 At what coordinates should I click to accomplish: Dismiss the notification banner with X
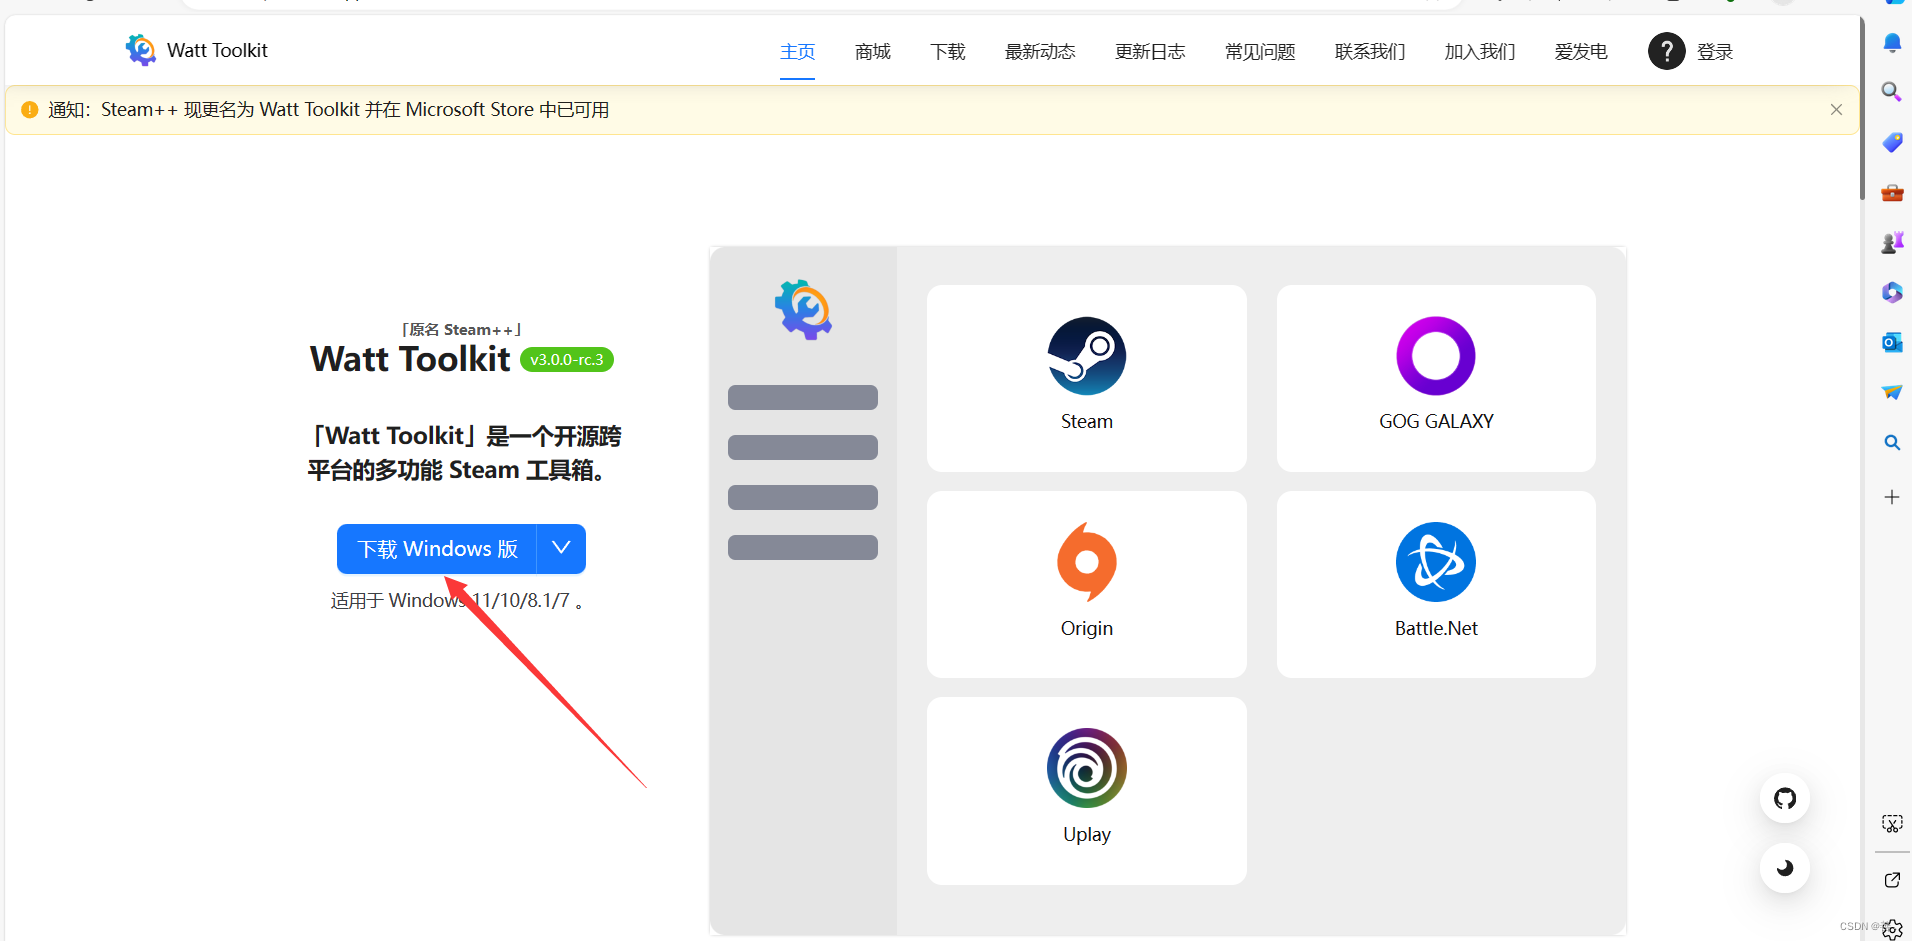(x=1836, y=110)
